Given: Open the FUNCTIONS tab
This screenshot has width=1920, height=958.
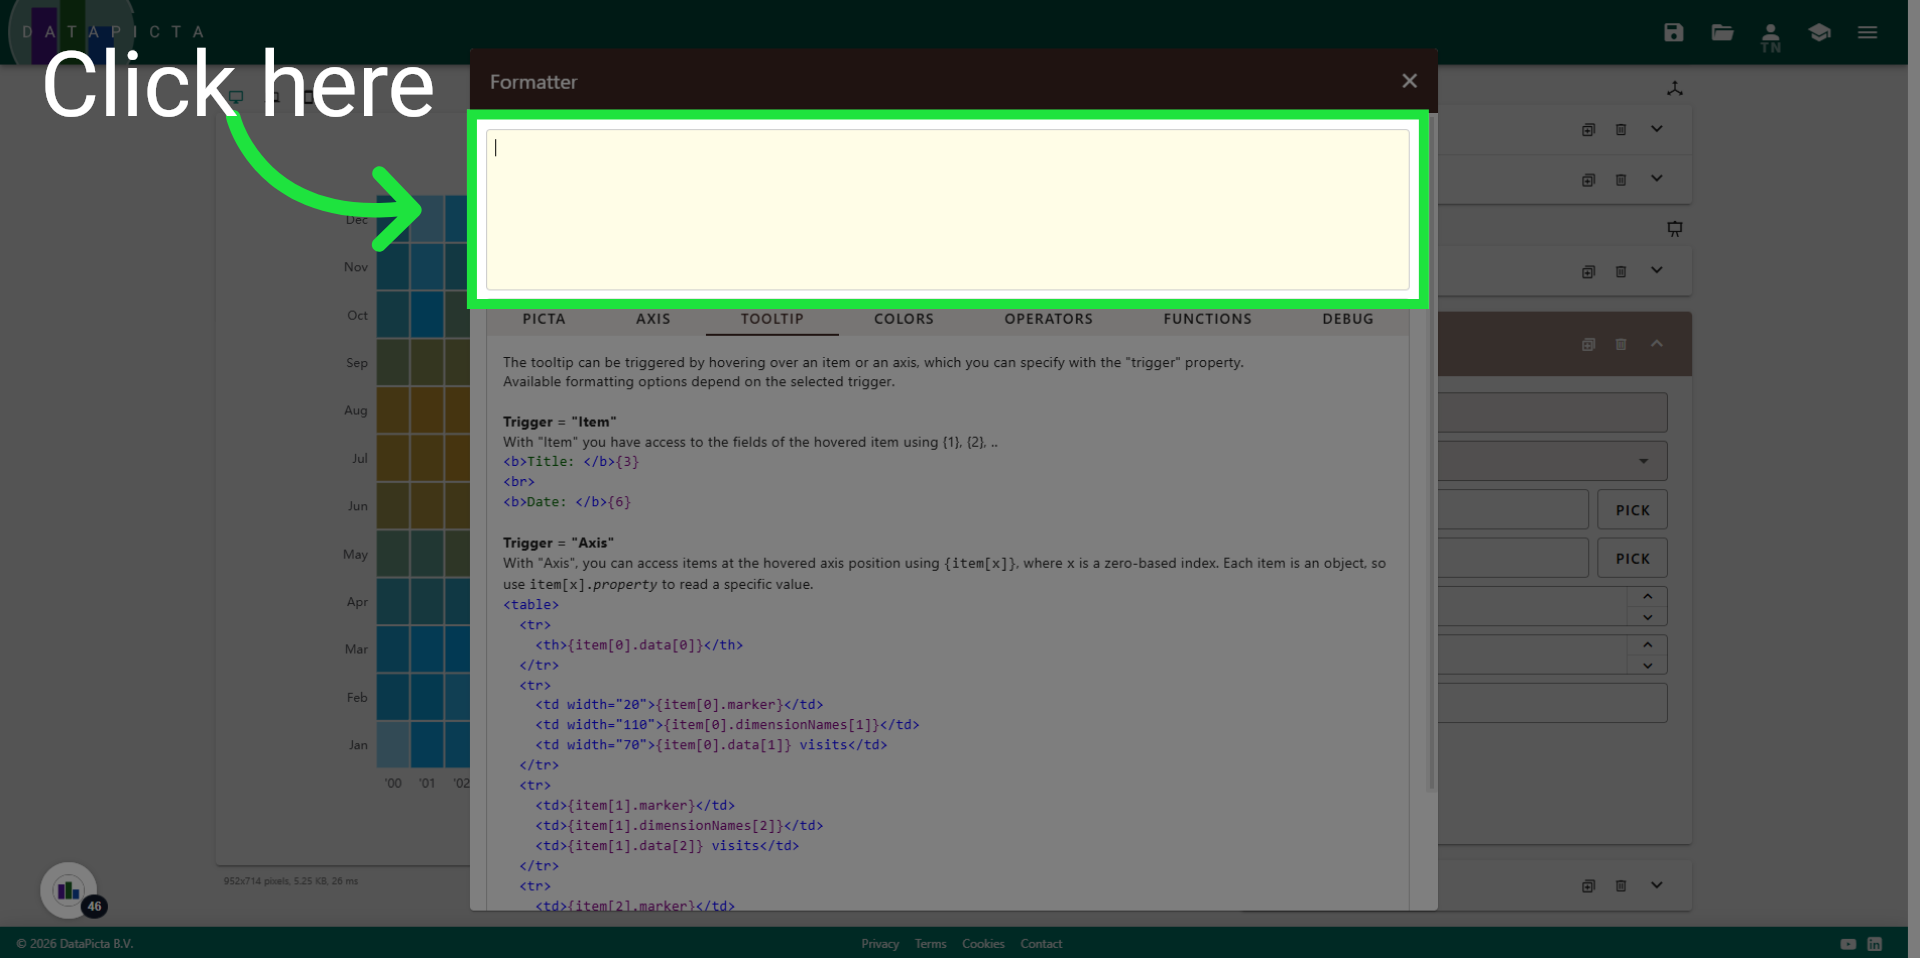Looking at the screenshot, I should pyautogui.click(x=1207, y=319).
